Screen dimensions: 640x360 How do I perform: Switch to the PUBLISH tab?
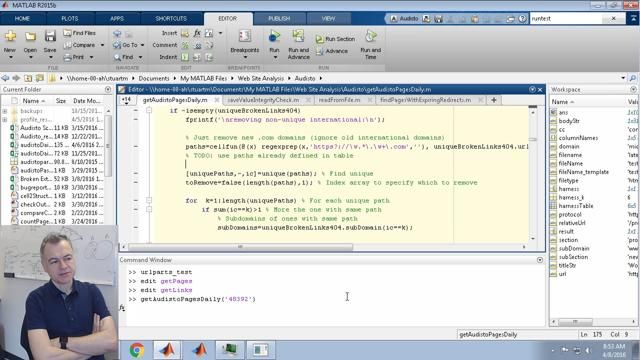[x=279, y=19]
